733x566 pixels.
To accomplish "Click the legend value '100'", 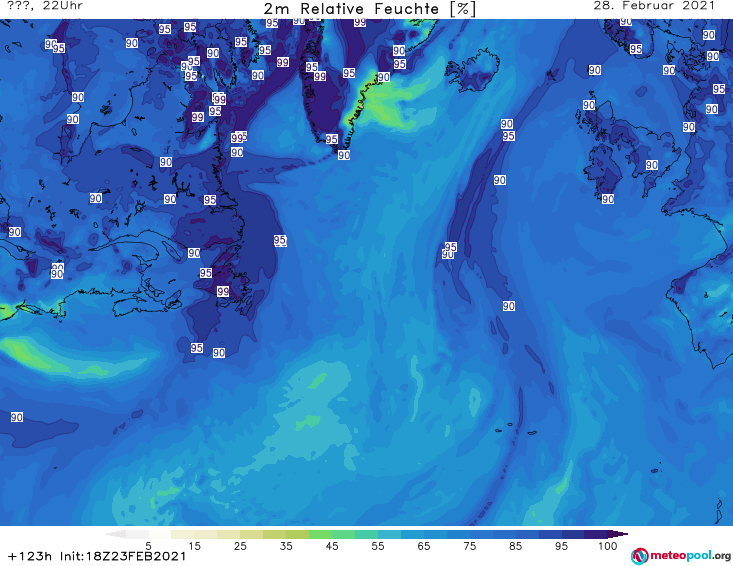I will (607, 546).
